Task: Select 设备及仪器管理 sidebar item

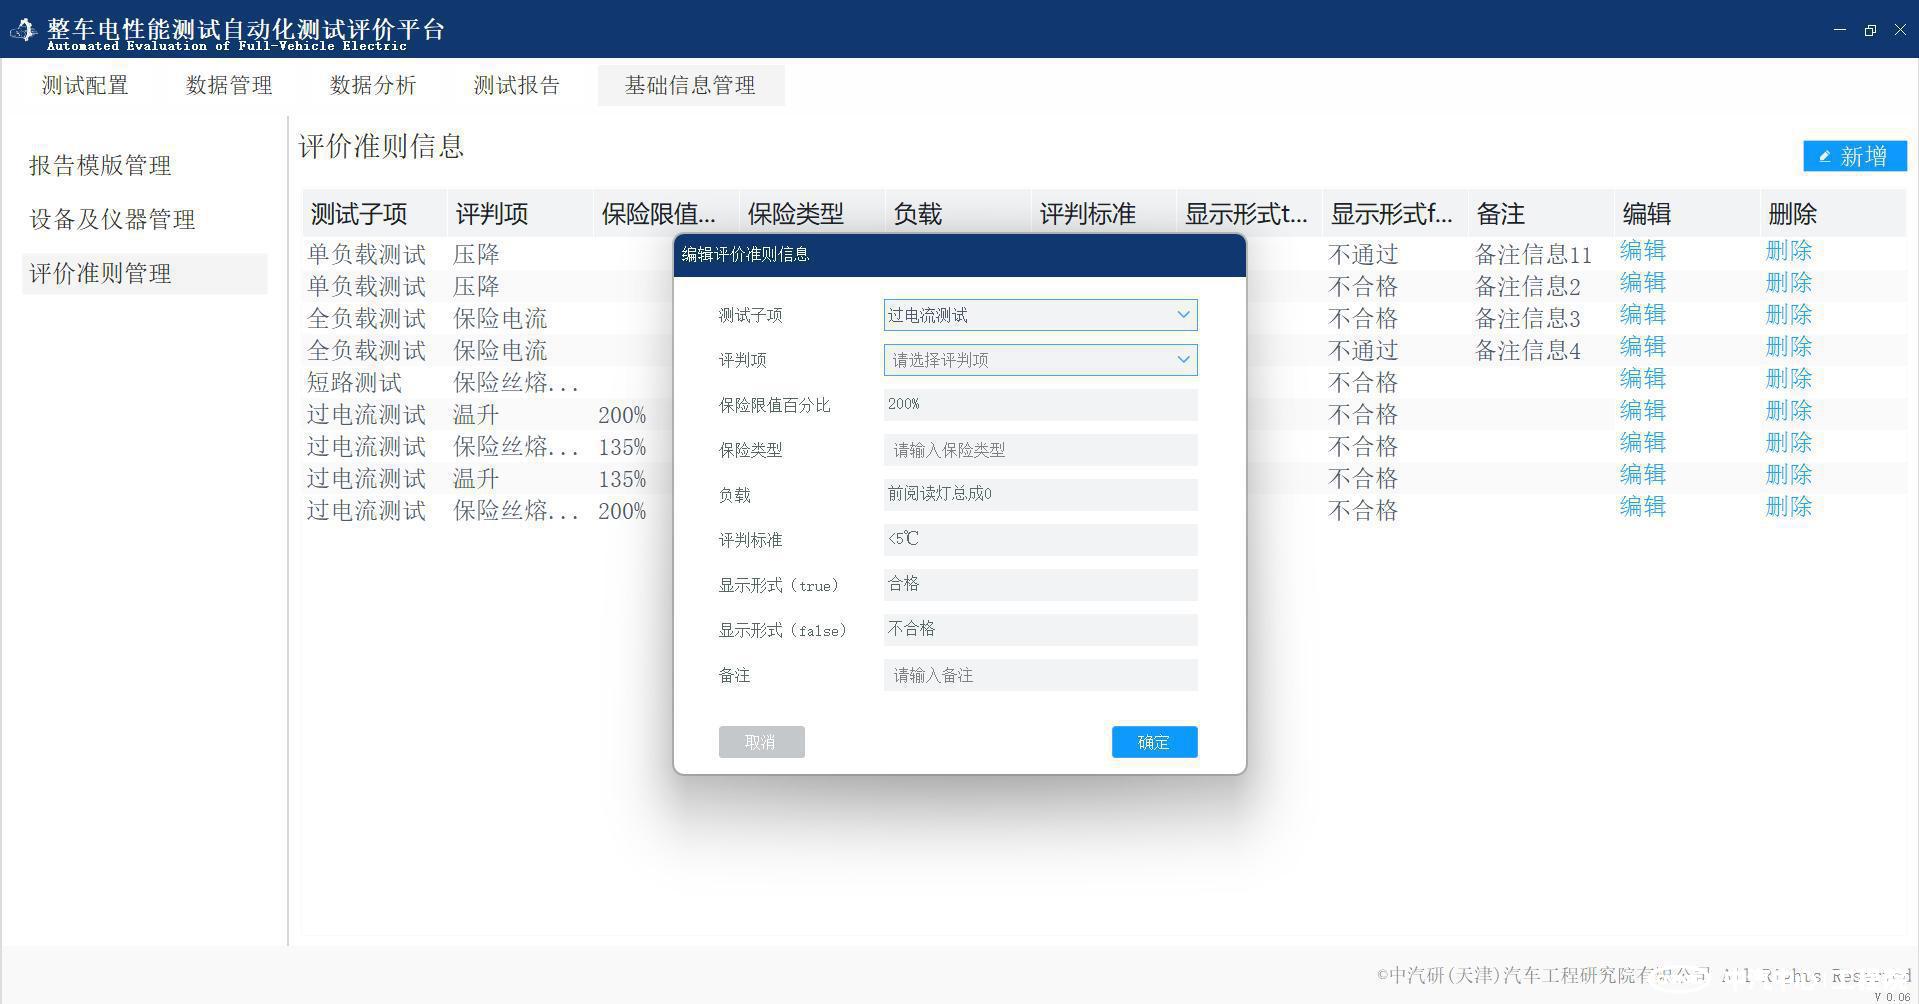Action: click(112, 219)
